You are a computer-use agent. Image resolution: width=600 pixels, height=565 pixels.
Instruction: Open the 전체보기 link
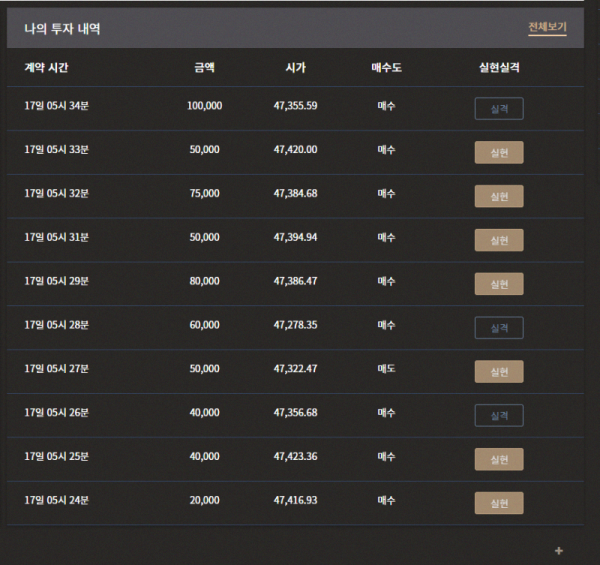click(547, 27)
